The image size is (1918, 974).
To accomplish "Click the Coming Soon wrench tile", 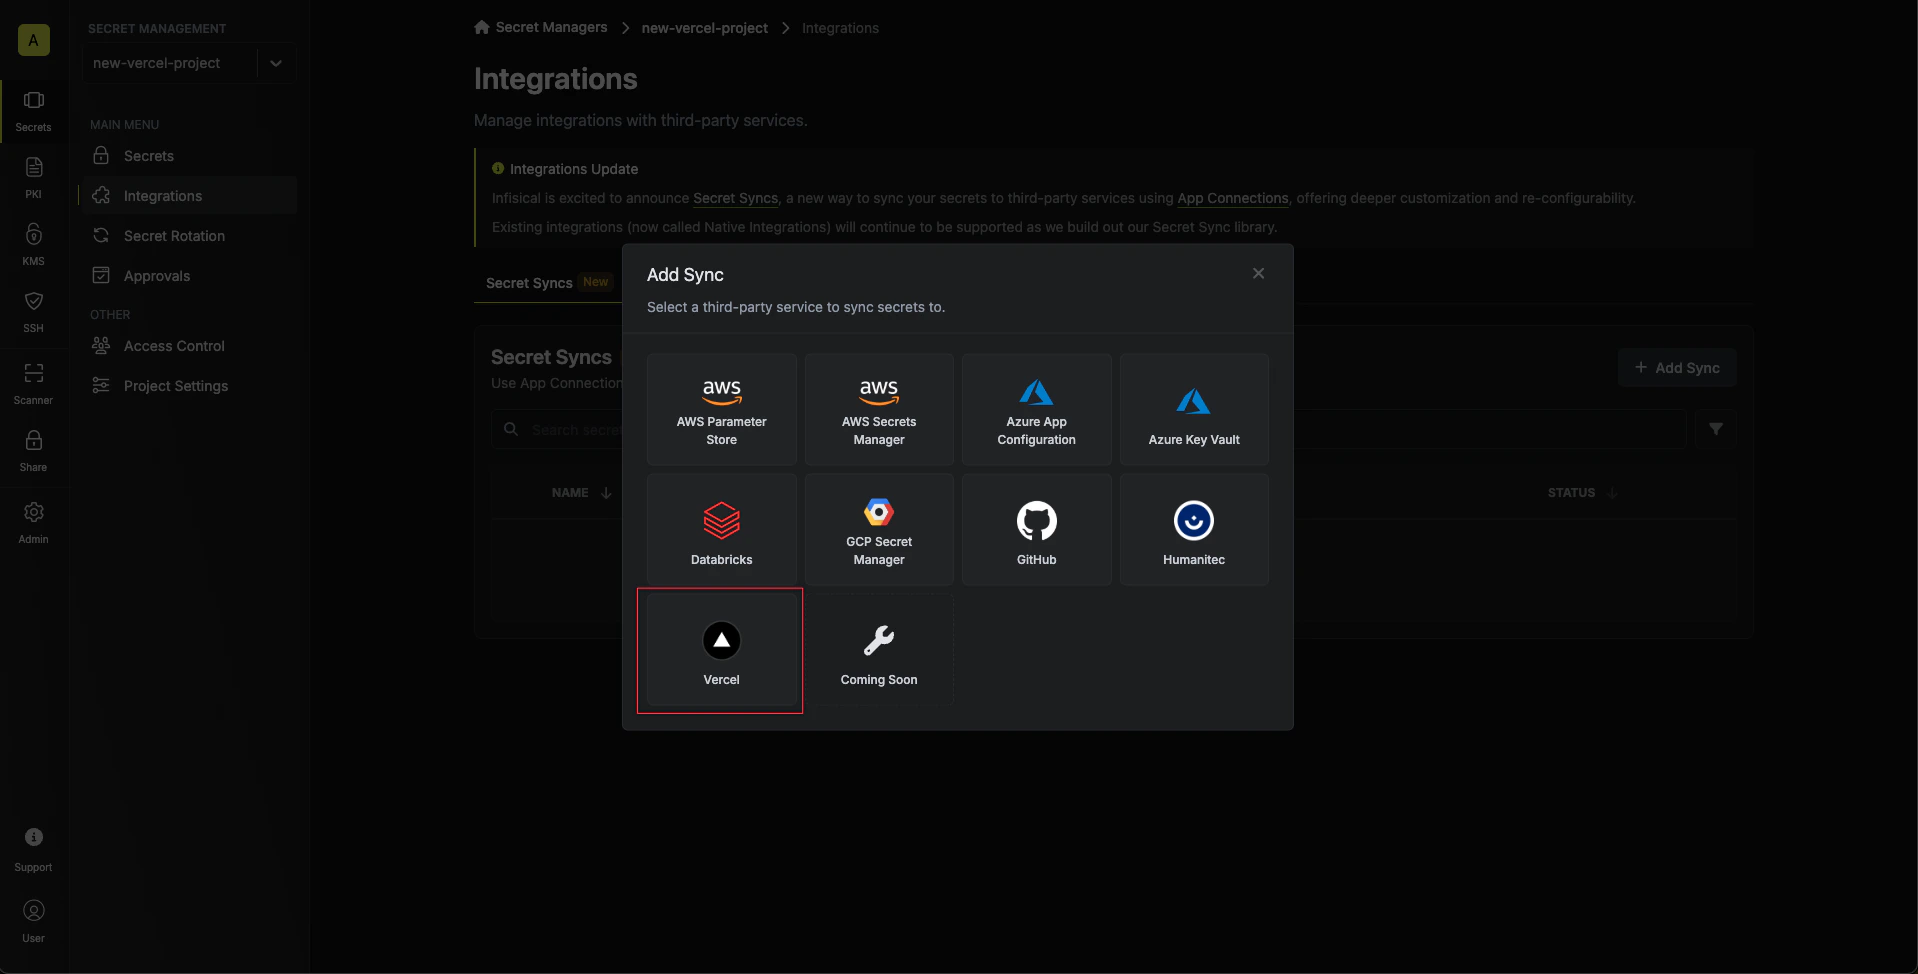I will [879, 651].
